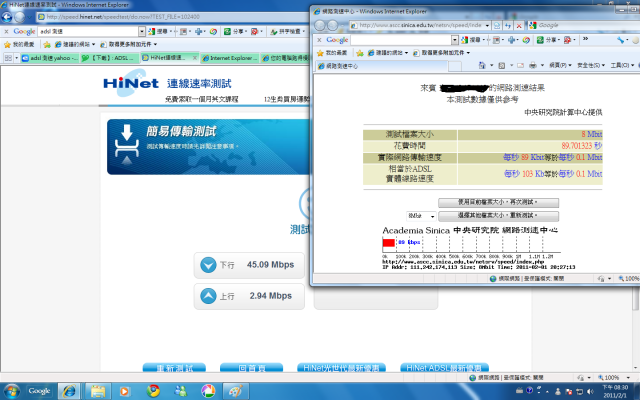Open the Tools (O) menu in Sinica window
Screen dimensions: 640x400
[622, 65]
